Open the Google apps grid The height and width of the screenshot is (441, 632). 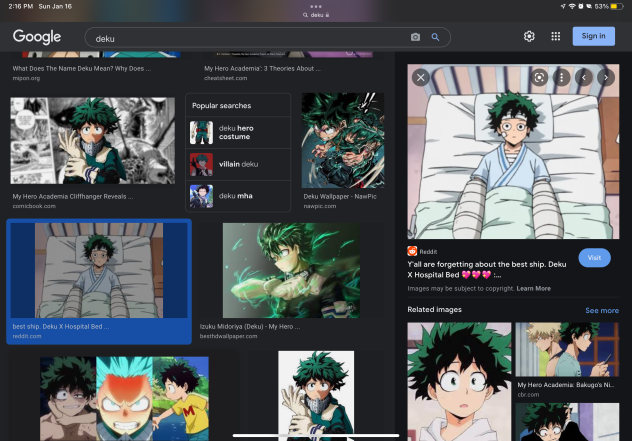(556, 36)
